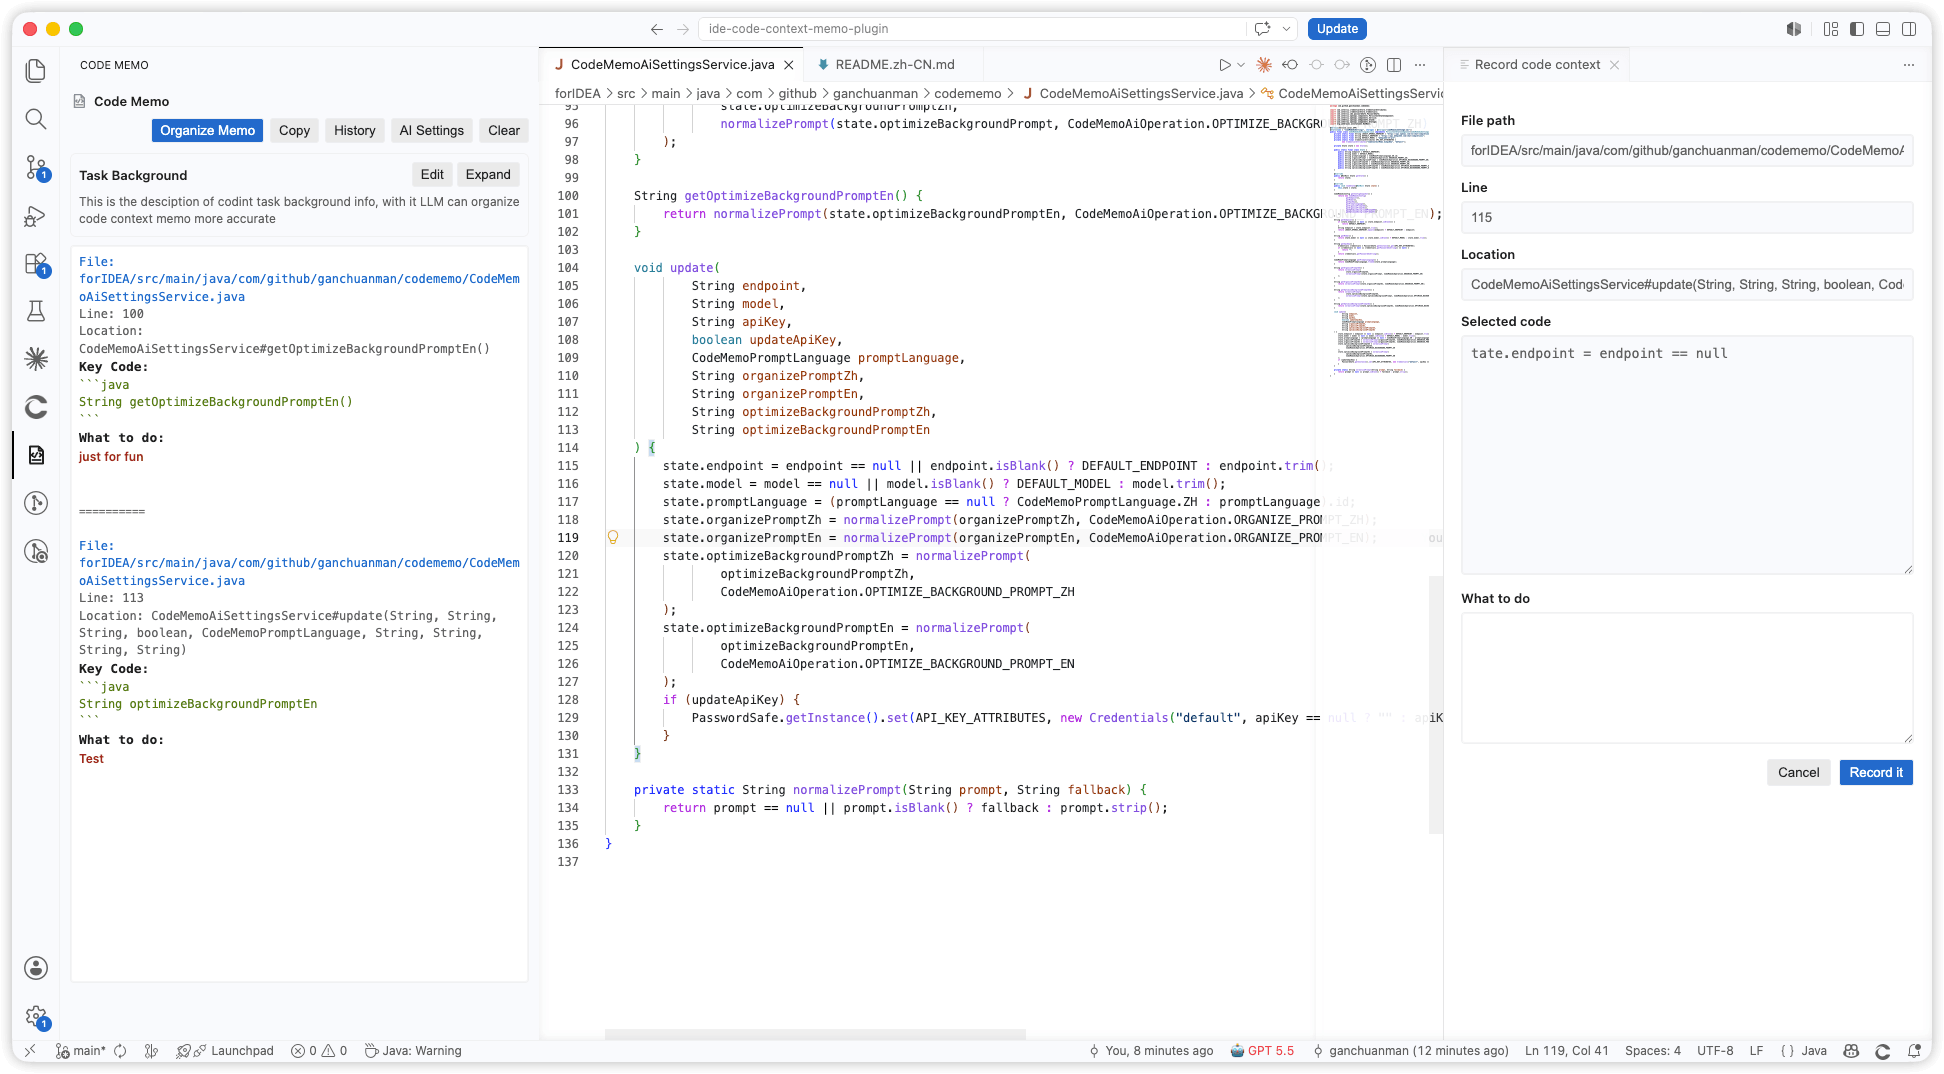Open the Git graph activity bar icon
This screenshot has width=1944, height=1074.
click(36, 503)
